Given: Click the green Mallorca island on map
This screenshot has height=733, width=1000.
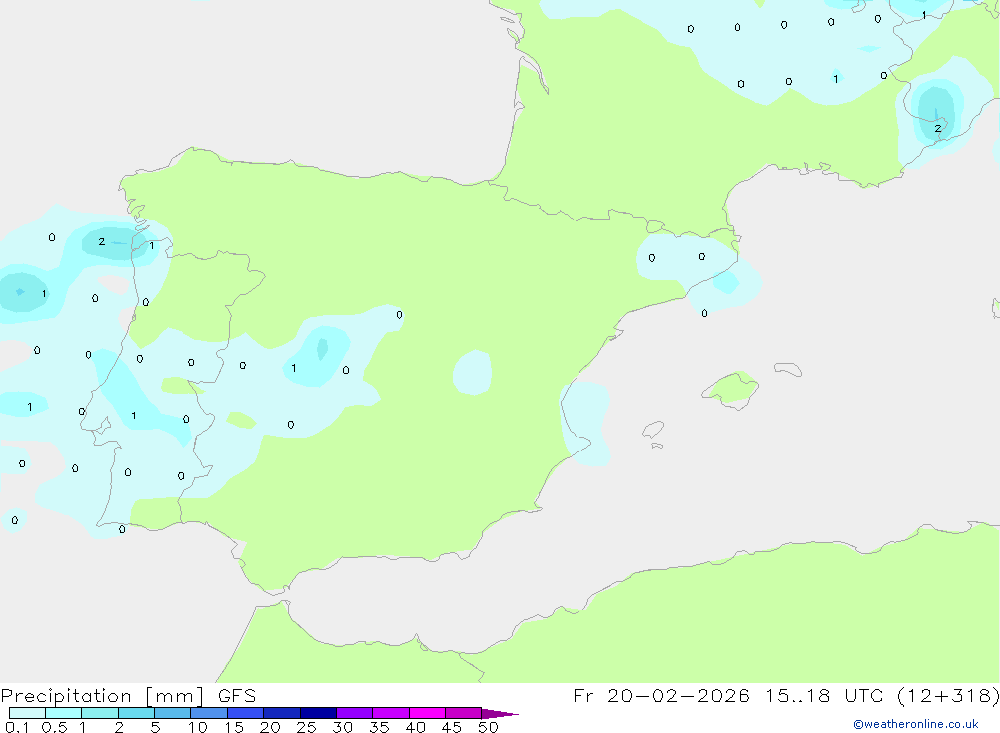Looking at the screenshot, I should pyautogui.click(x=731, y=388).
